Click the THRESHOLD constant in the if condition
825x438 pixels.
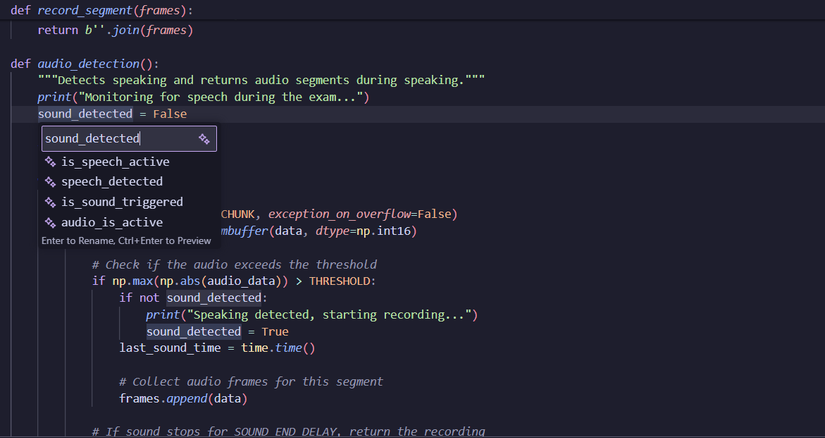341,281
